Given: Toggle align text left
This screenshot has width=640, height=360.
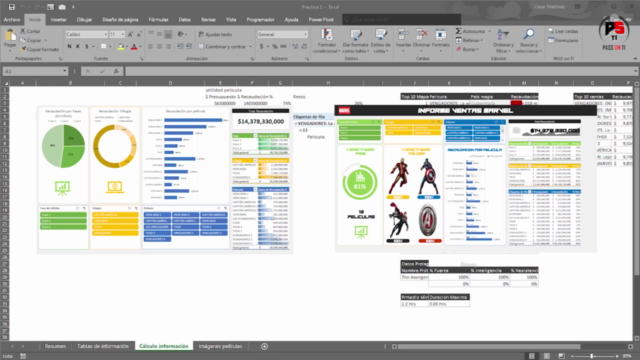Looking at the screenshot, I should tap(151, 47).
